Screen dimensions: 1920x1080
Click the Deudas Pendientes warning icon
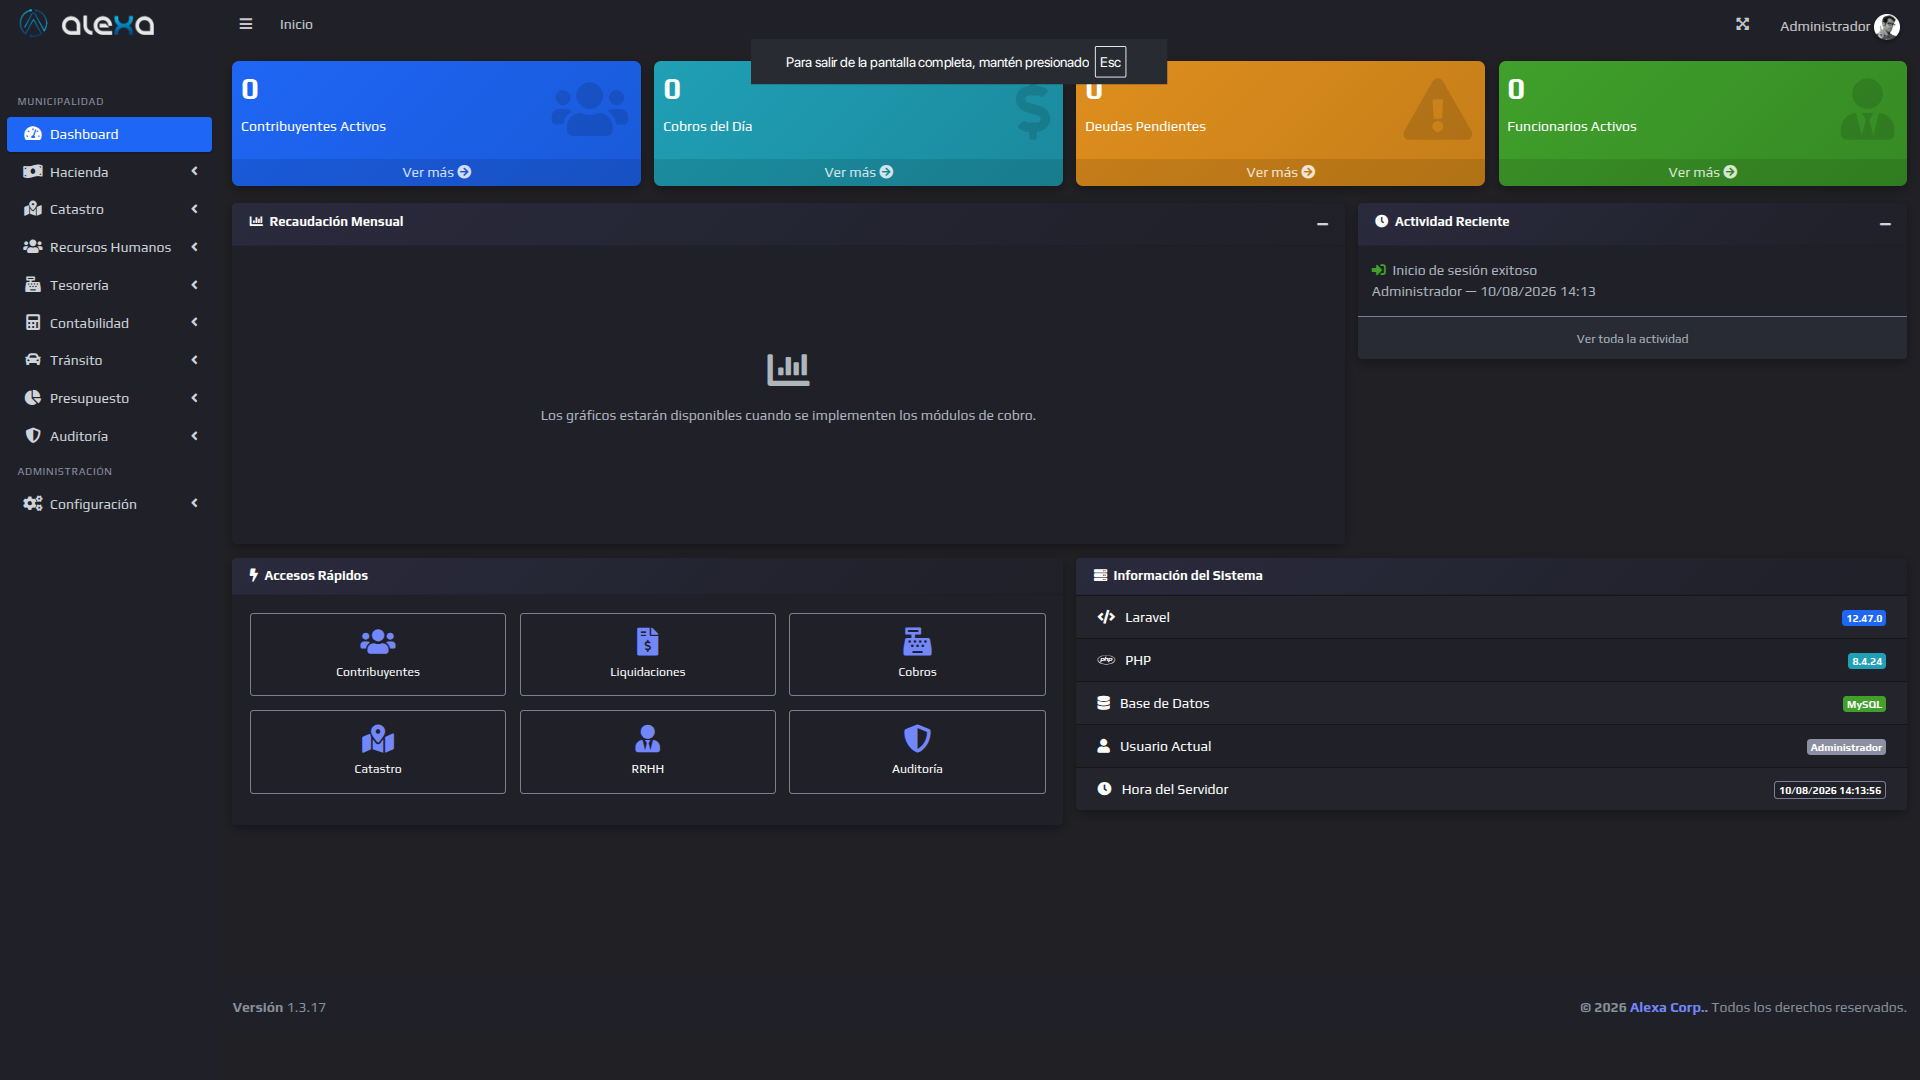1437,109
